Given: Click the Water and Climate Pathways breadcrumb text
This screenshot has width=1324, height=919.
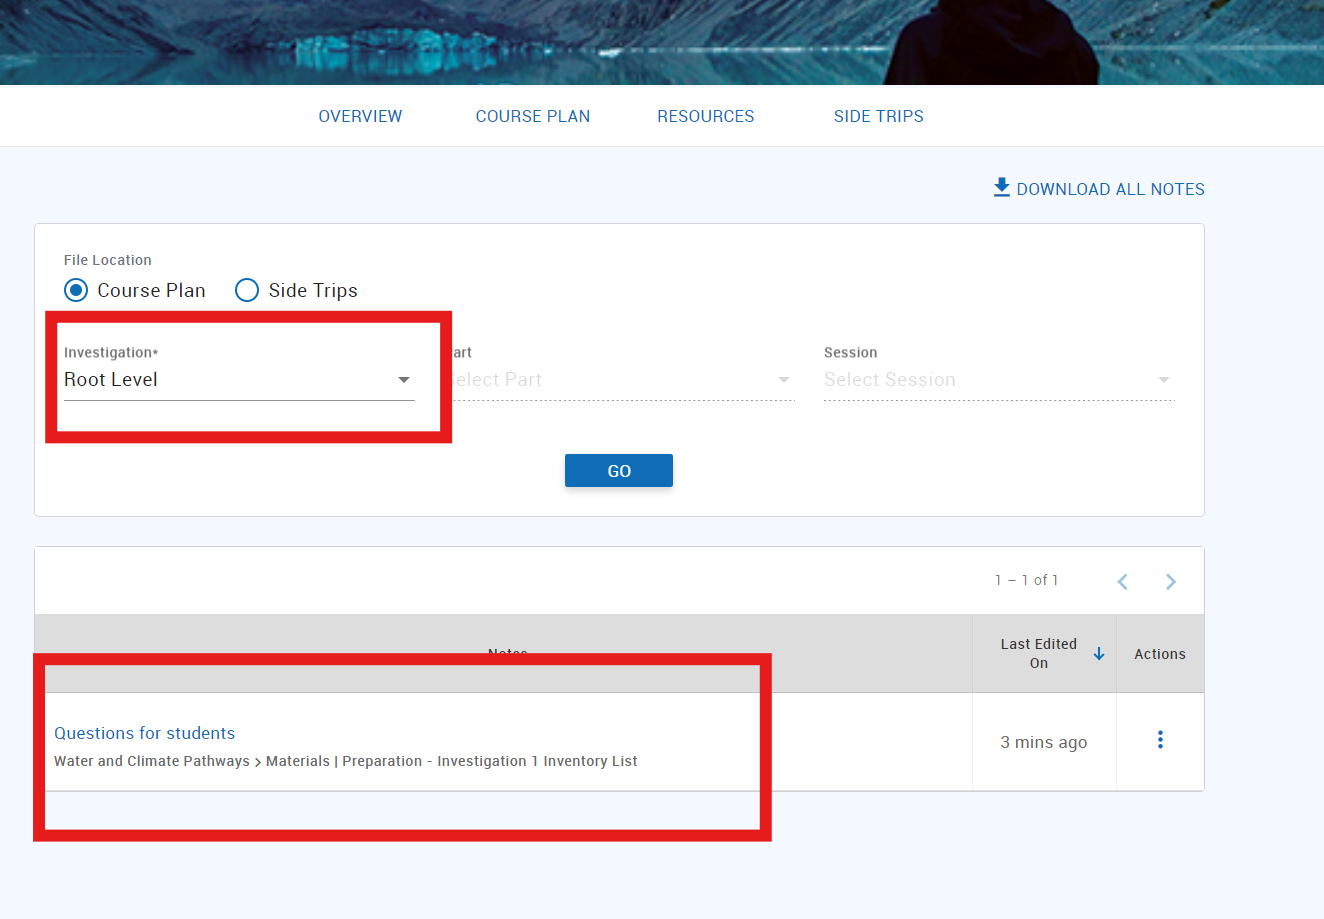Looking at the screenshot, I should (x=152, y=761).
